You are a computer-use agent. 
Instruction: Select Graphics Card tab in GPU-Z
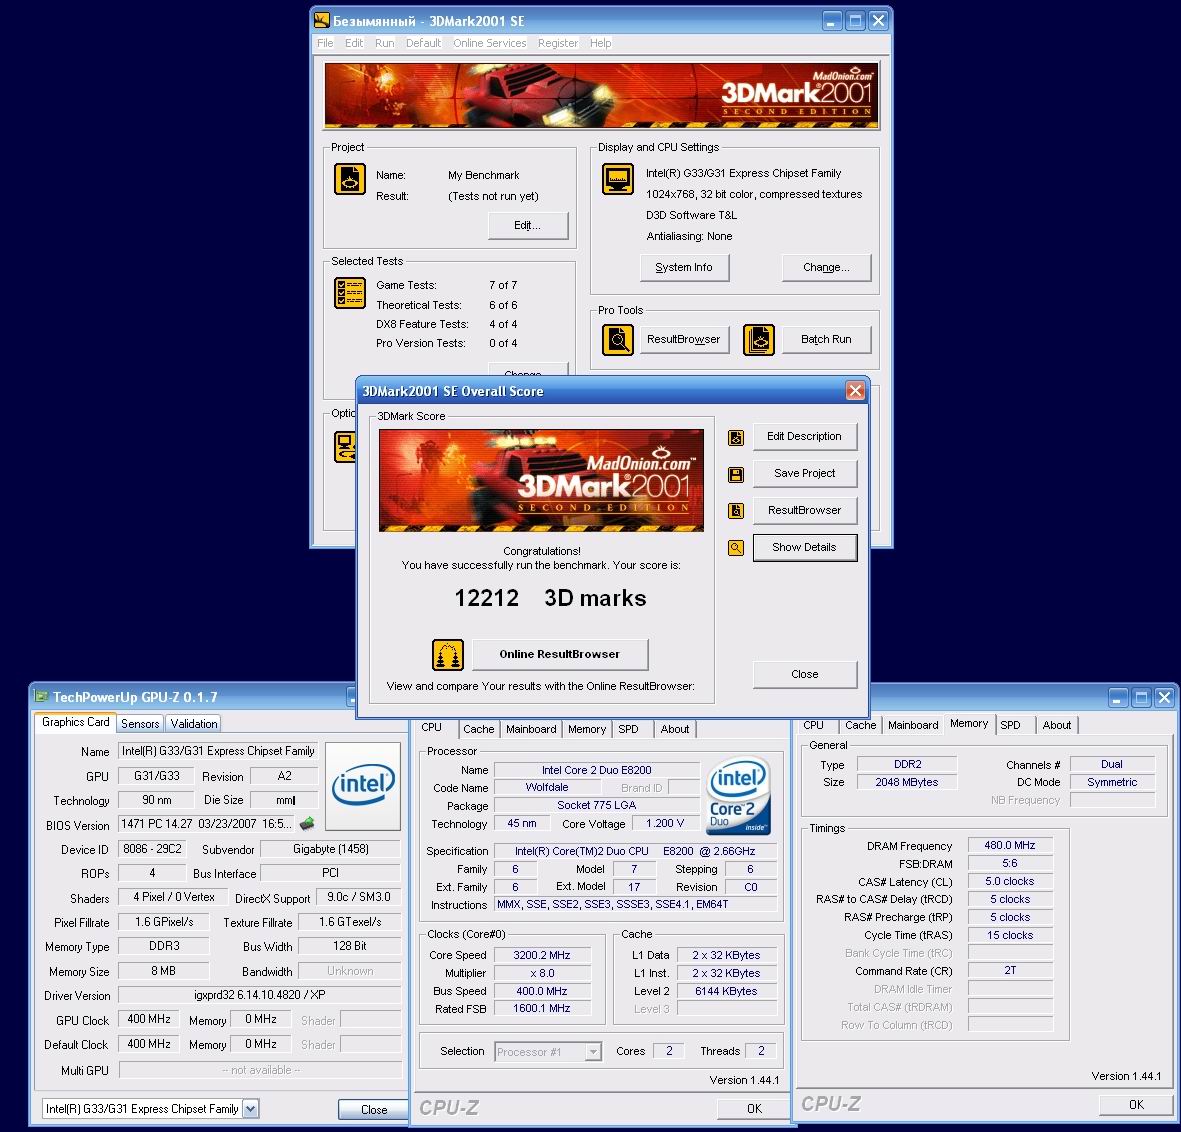75,722
